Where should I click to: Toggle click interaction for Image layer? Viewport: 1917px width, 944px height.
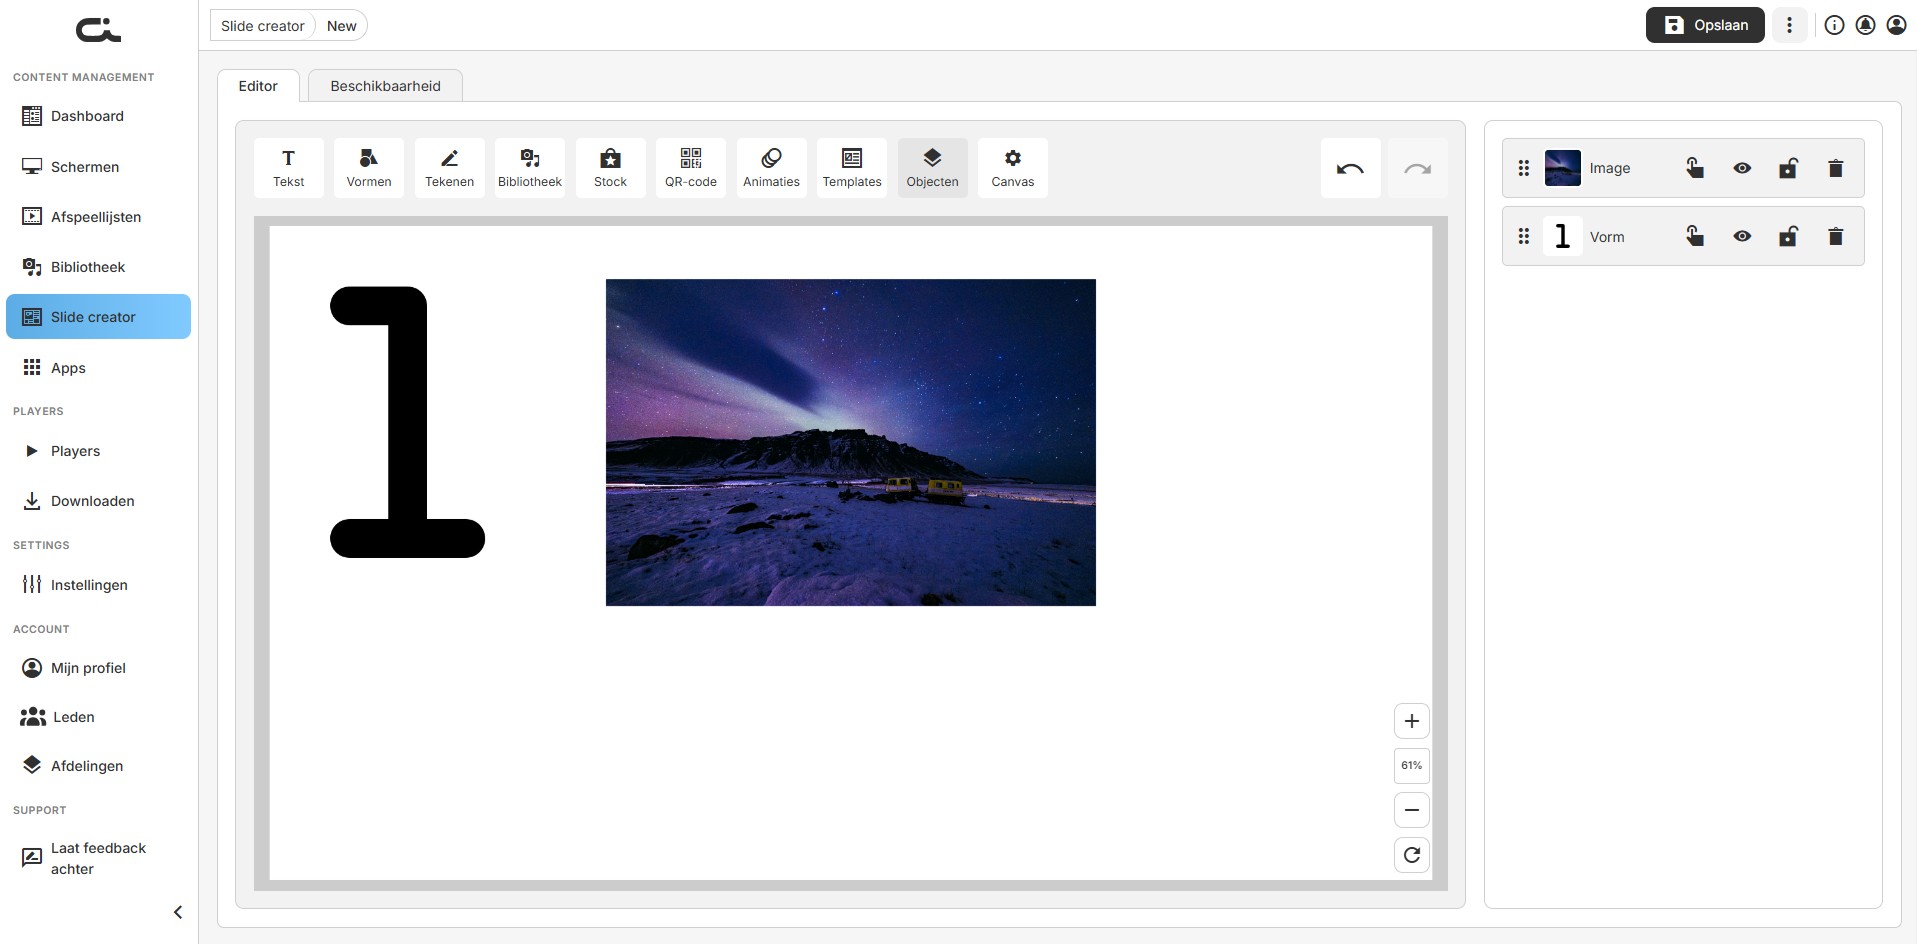1694,168
